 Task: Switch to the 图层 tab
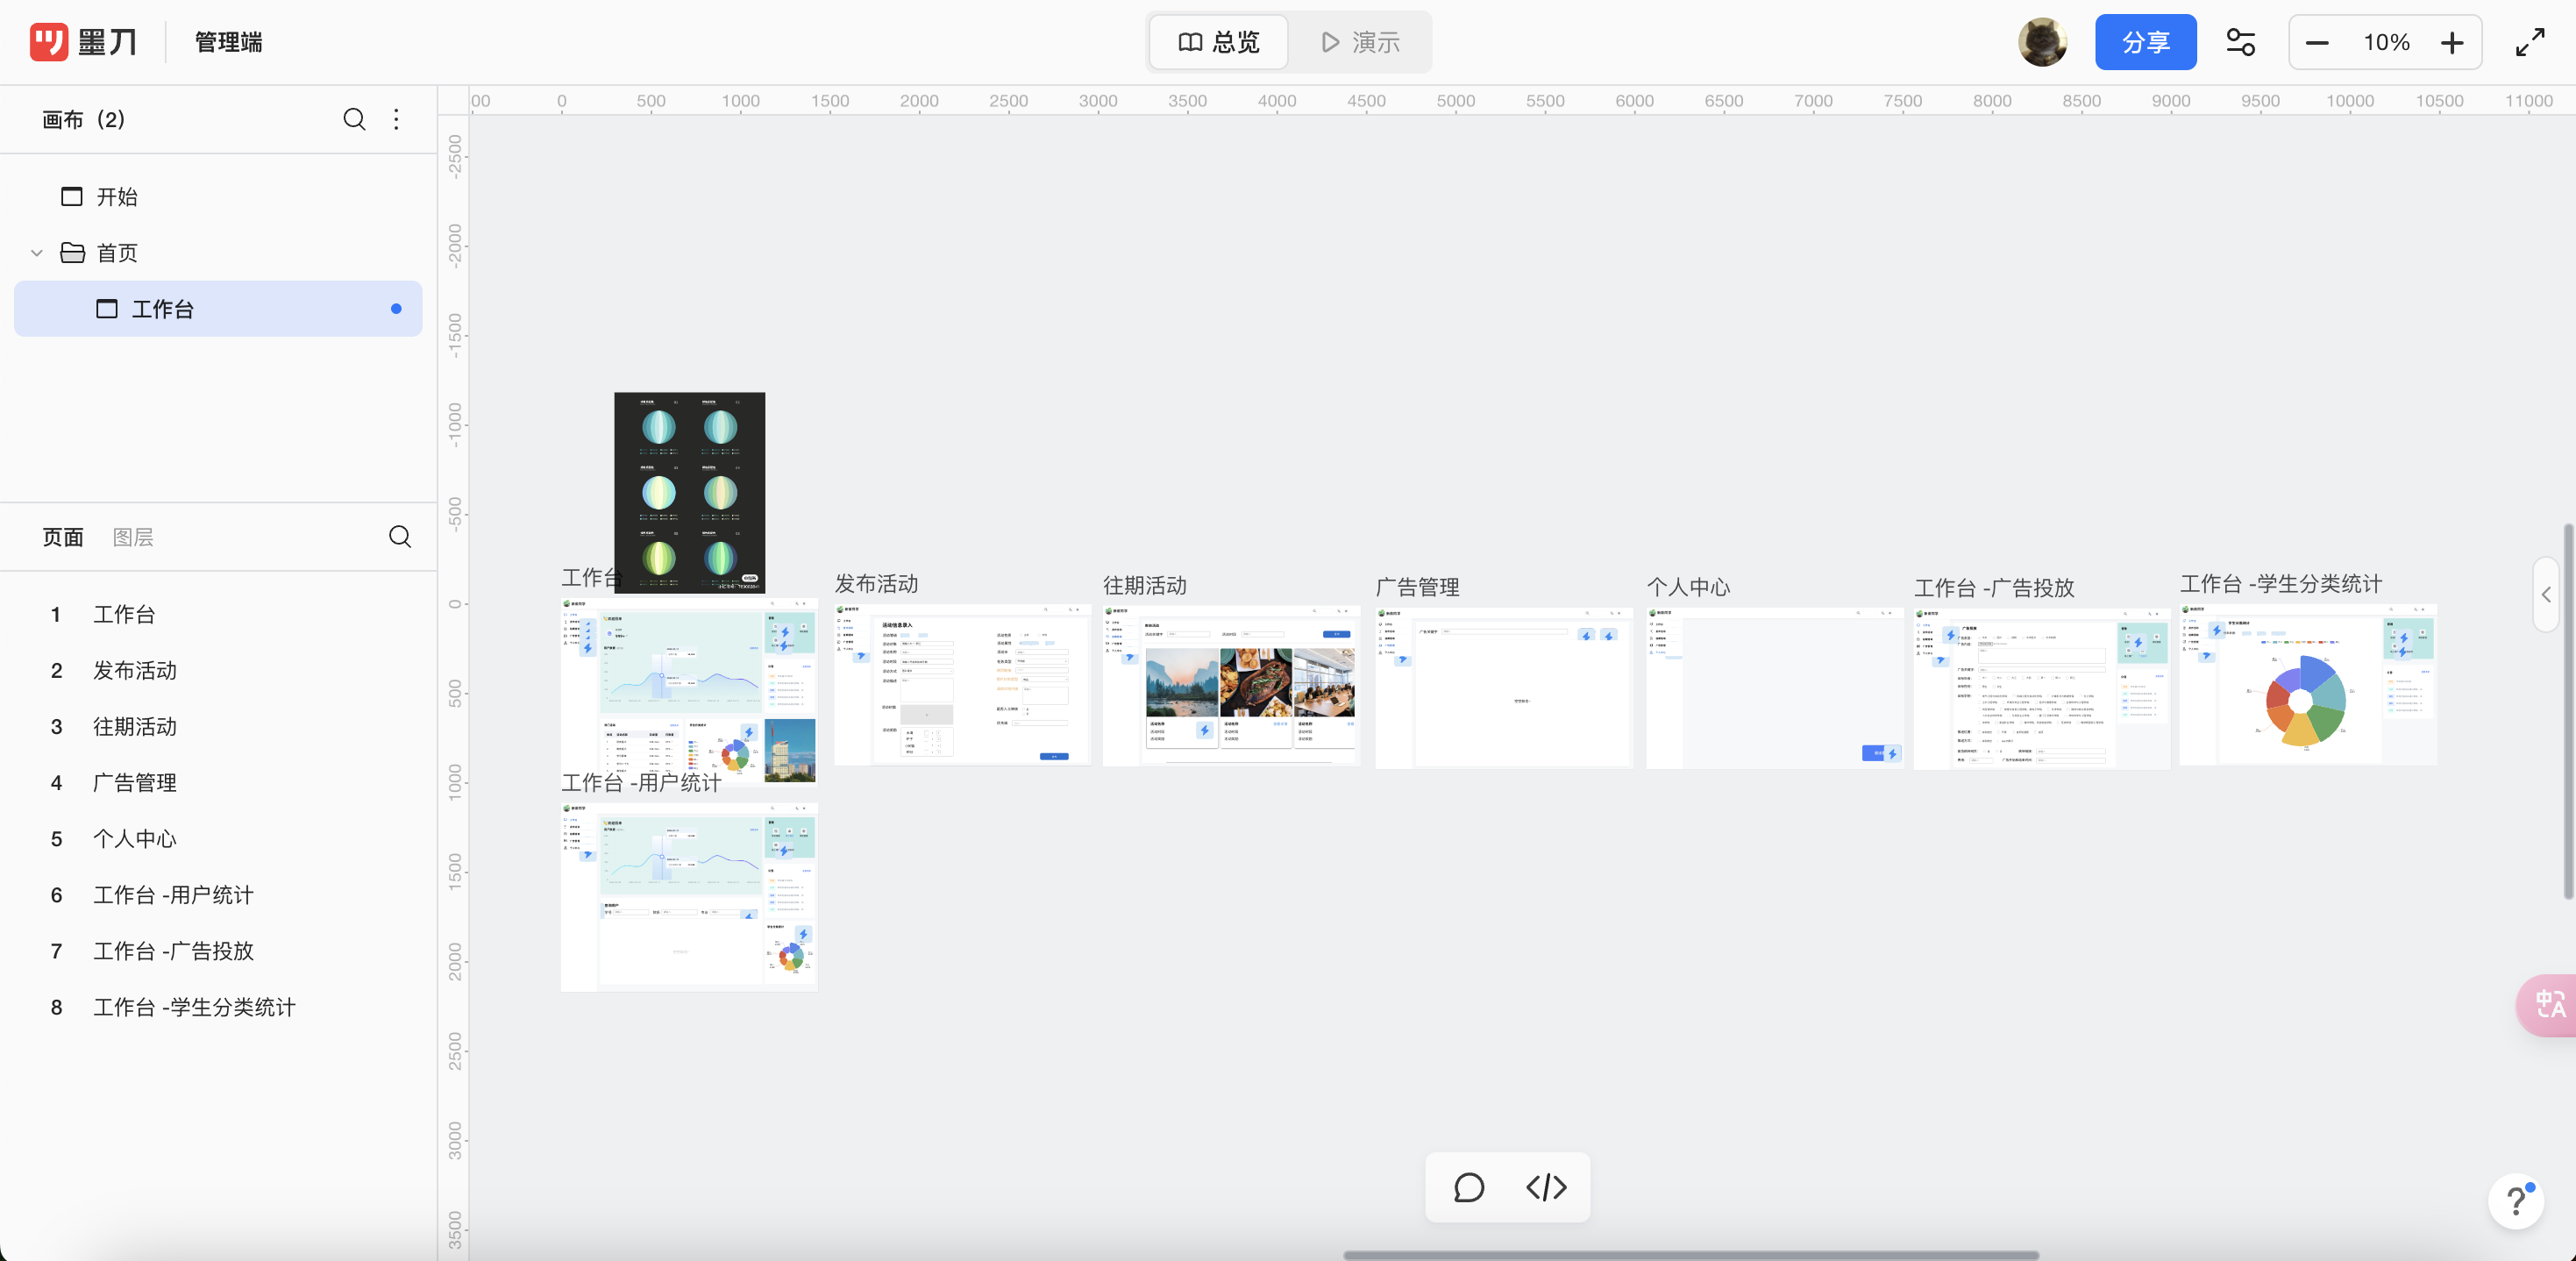click(133, 537)
